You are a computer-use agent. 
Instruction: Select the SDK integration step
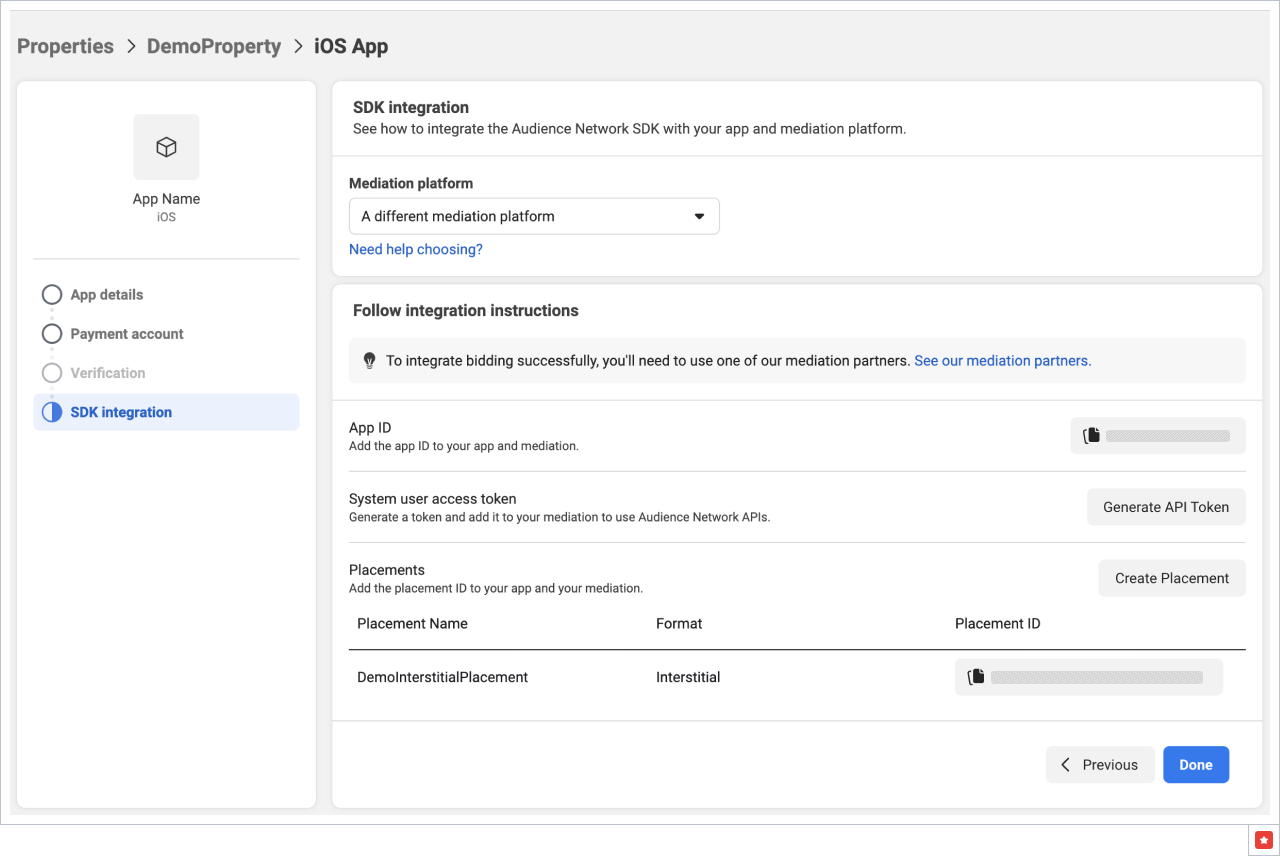click(121, 412)
